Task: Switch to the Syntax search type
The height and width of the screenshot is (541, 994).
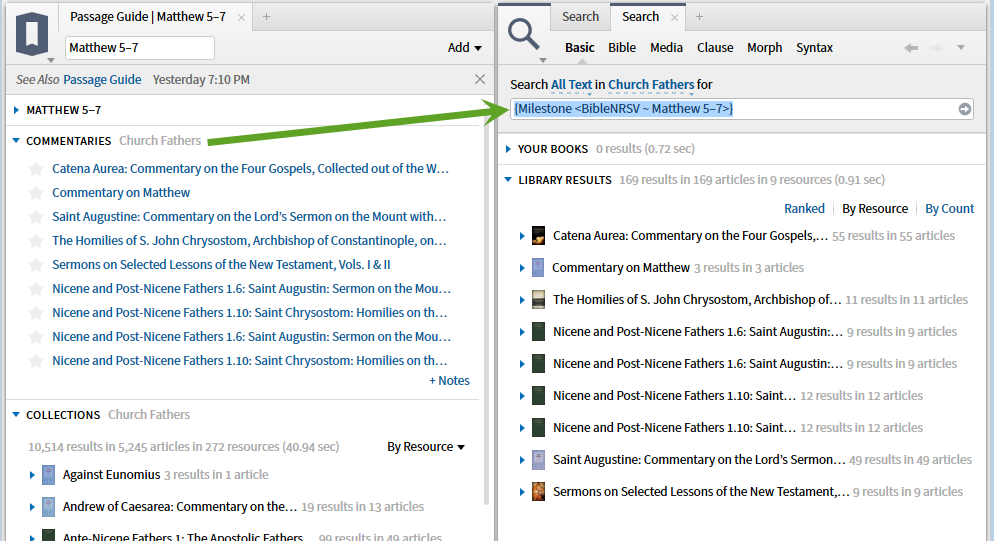Action: tap(815, 48)
